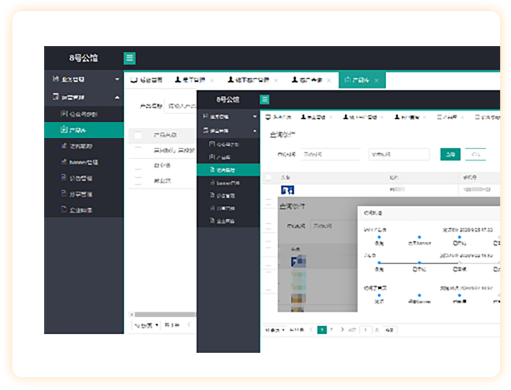This screenshot has height=390, width=511.
Task: Click the banner管理 sidebar icon in the back window
Action: tap(64, 162)
